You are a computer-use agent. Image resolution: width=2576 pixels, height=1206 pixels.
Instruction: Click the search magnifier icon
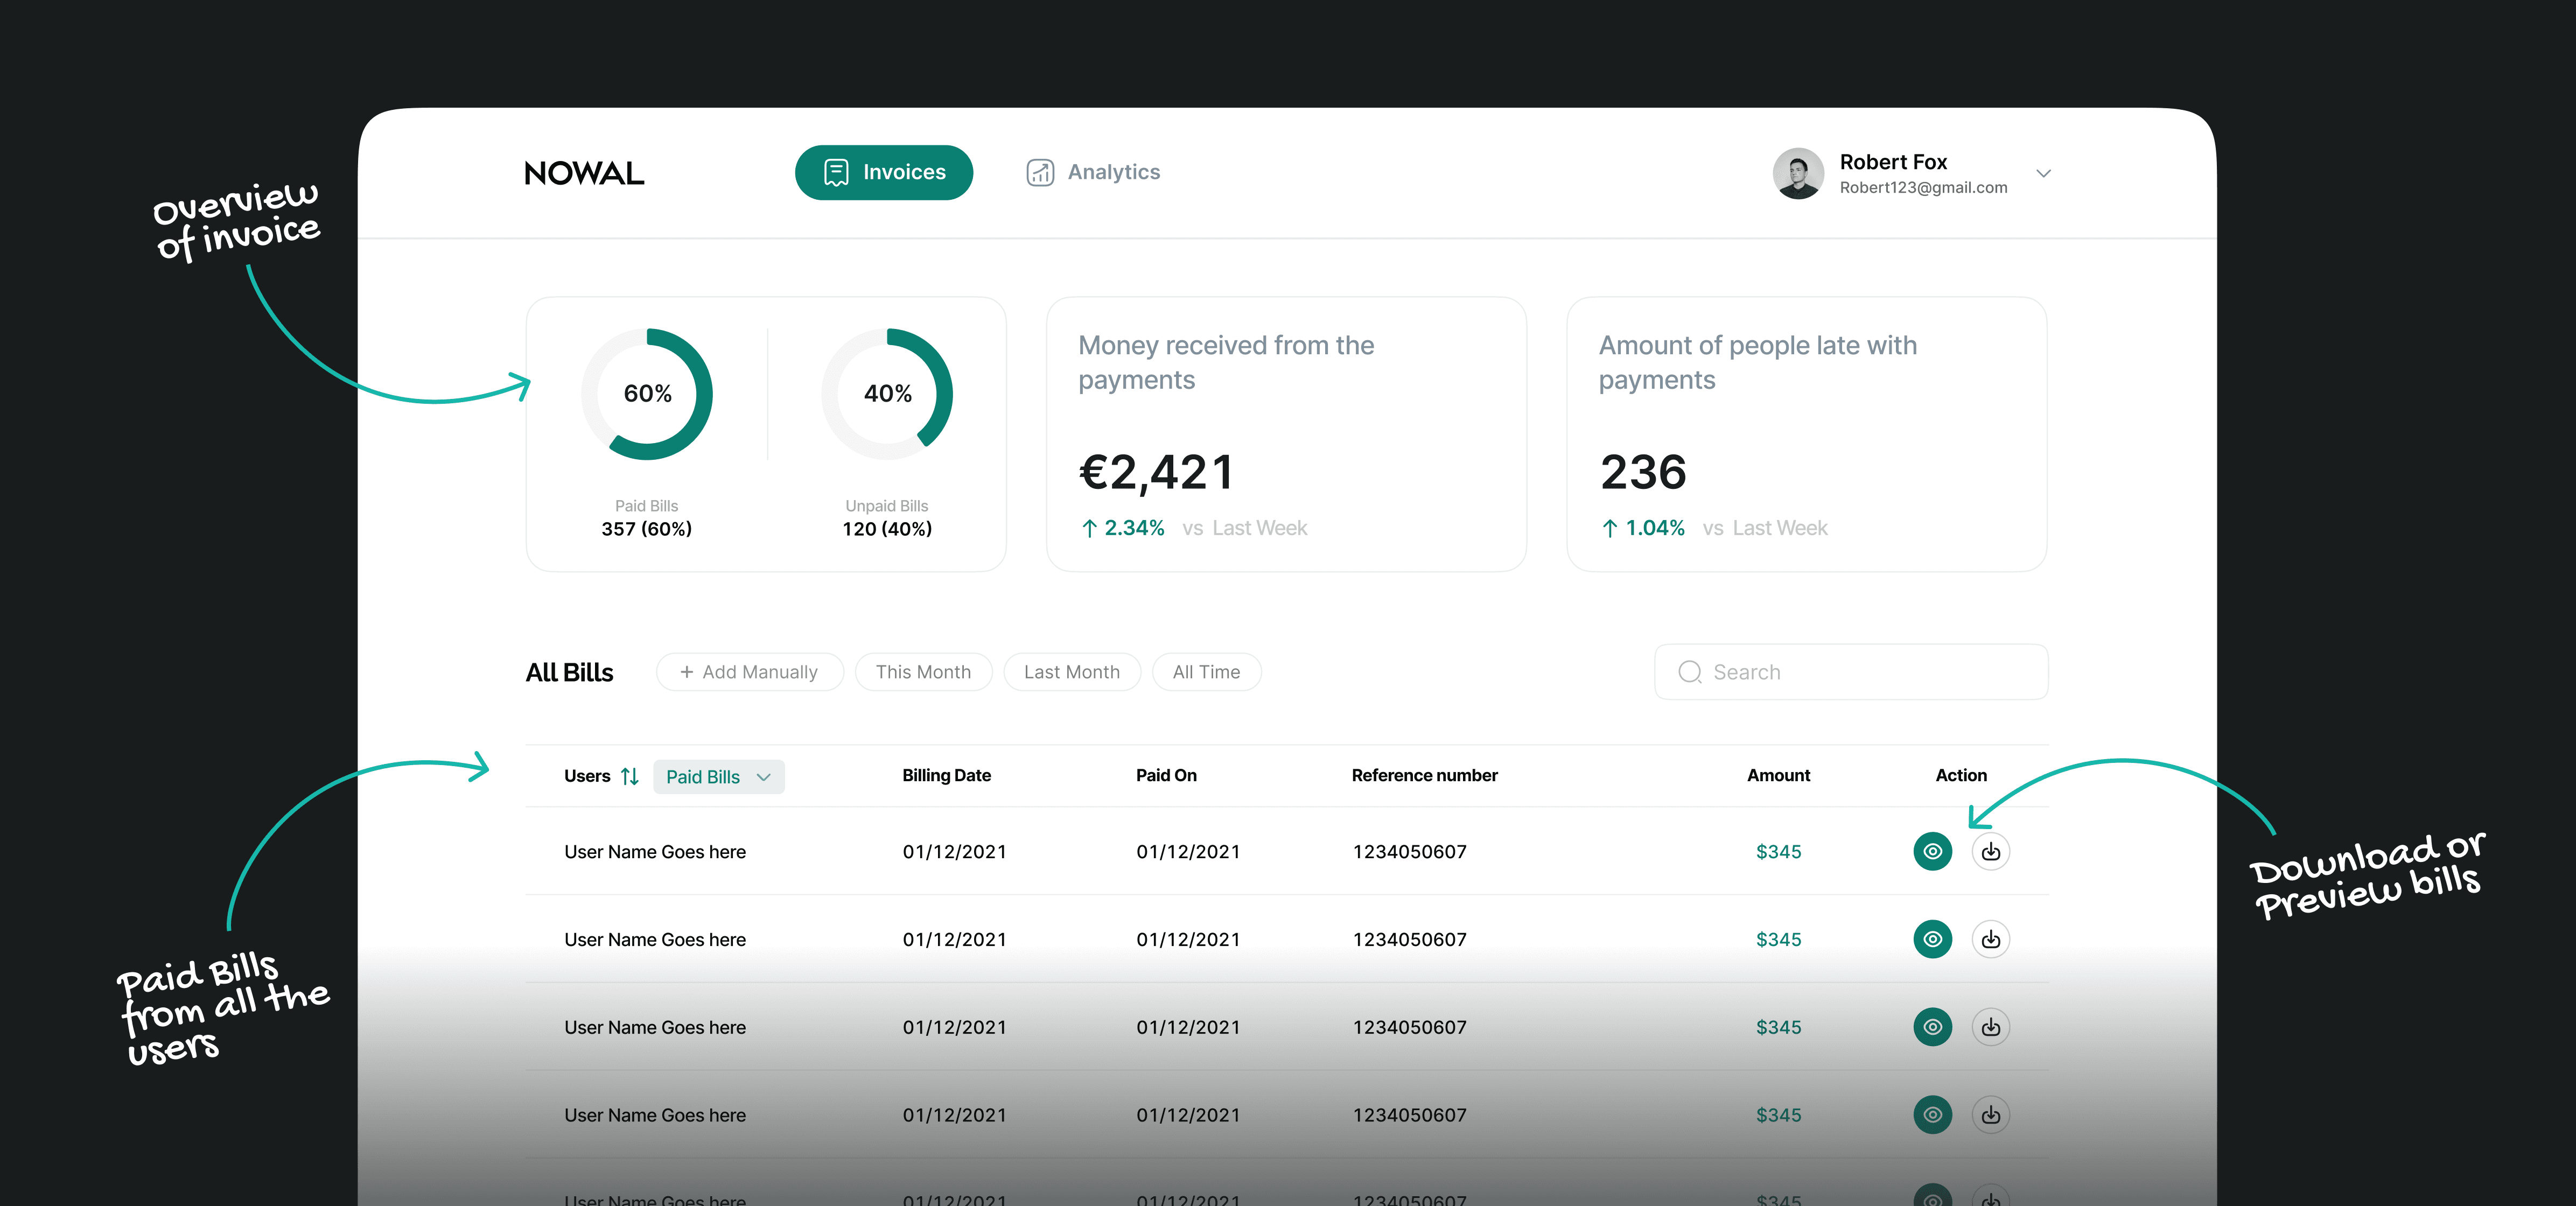point(1690,672)
